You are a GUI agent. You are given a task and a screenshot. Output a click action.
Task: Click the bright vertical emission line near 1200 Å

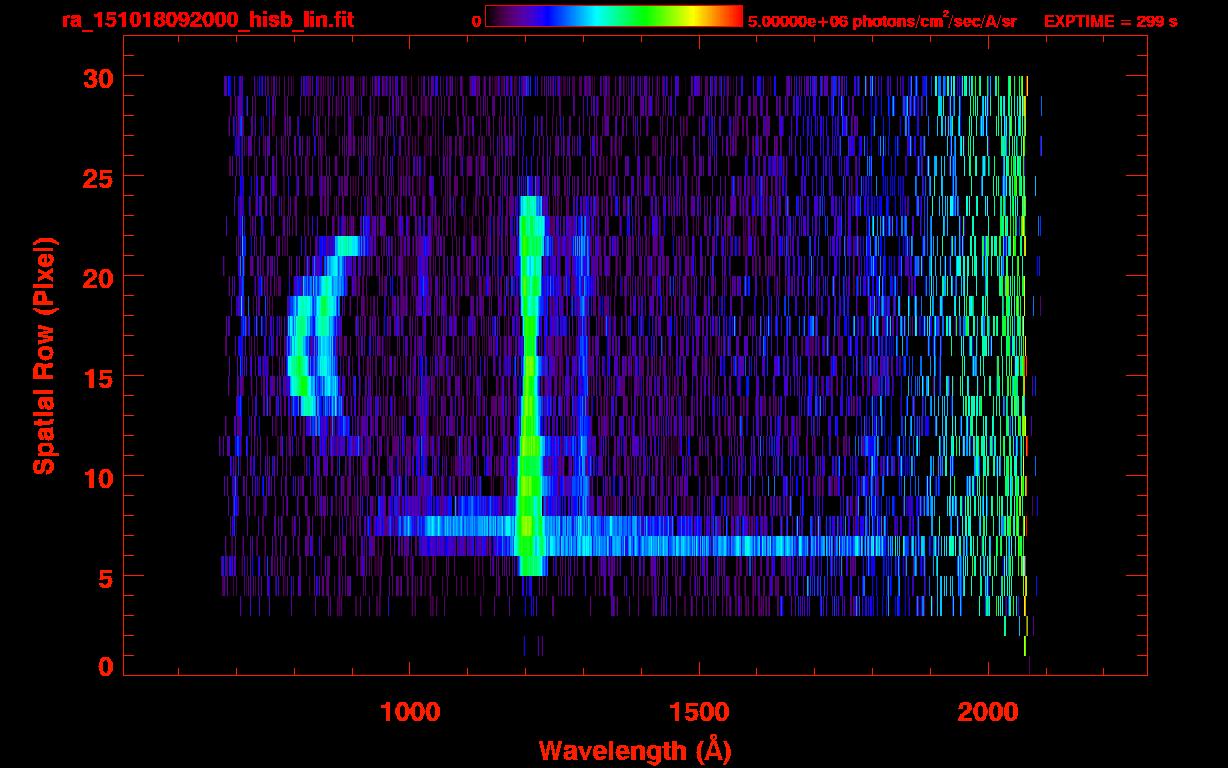coord(530,385)
